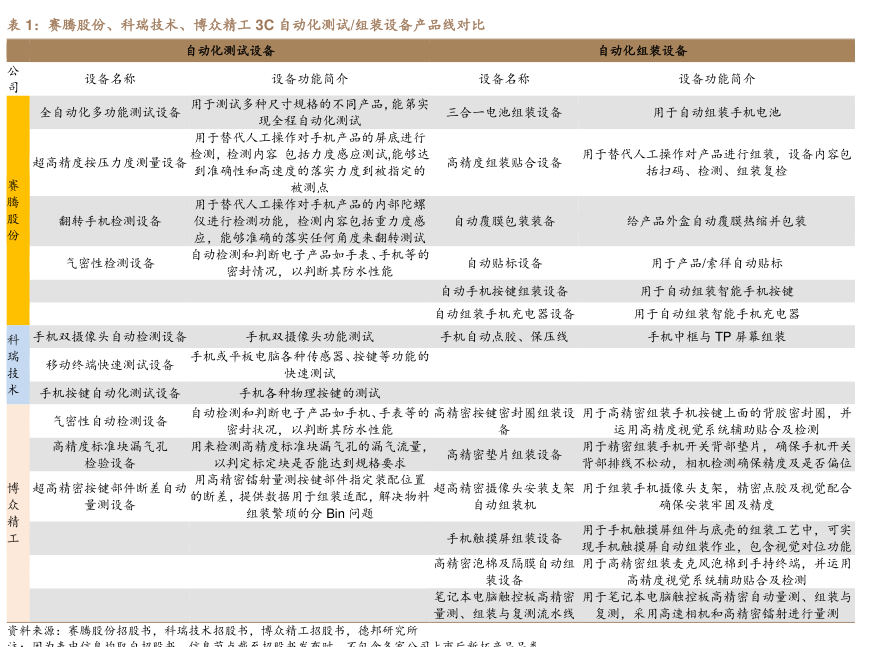The height and width of the screenshot is (647, 873).
Task: Select the 用于产品/索祥自动贴标 cell
Action: click(717, 263)
